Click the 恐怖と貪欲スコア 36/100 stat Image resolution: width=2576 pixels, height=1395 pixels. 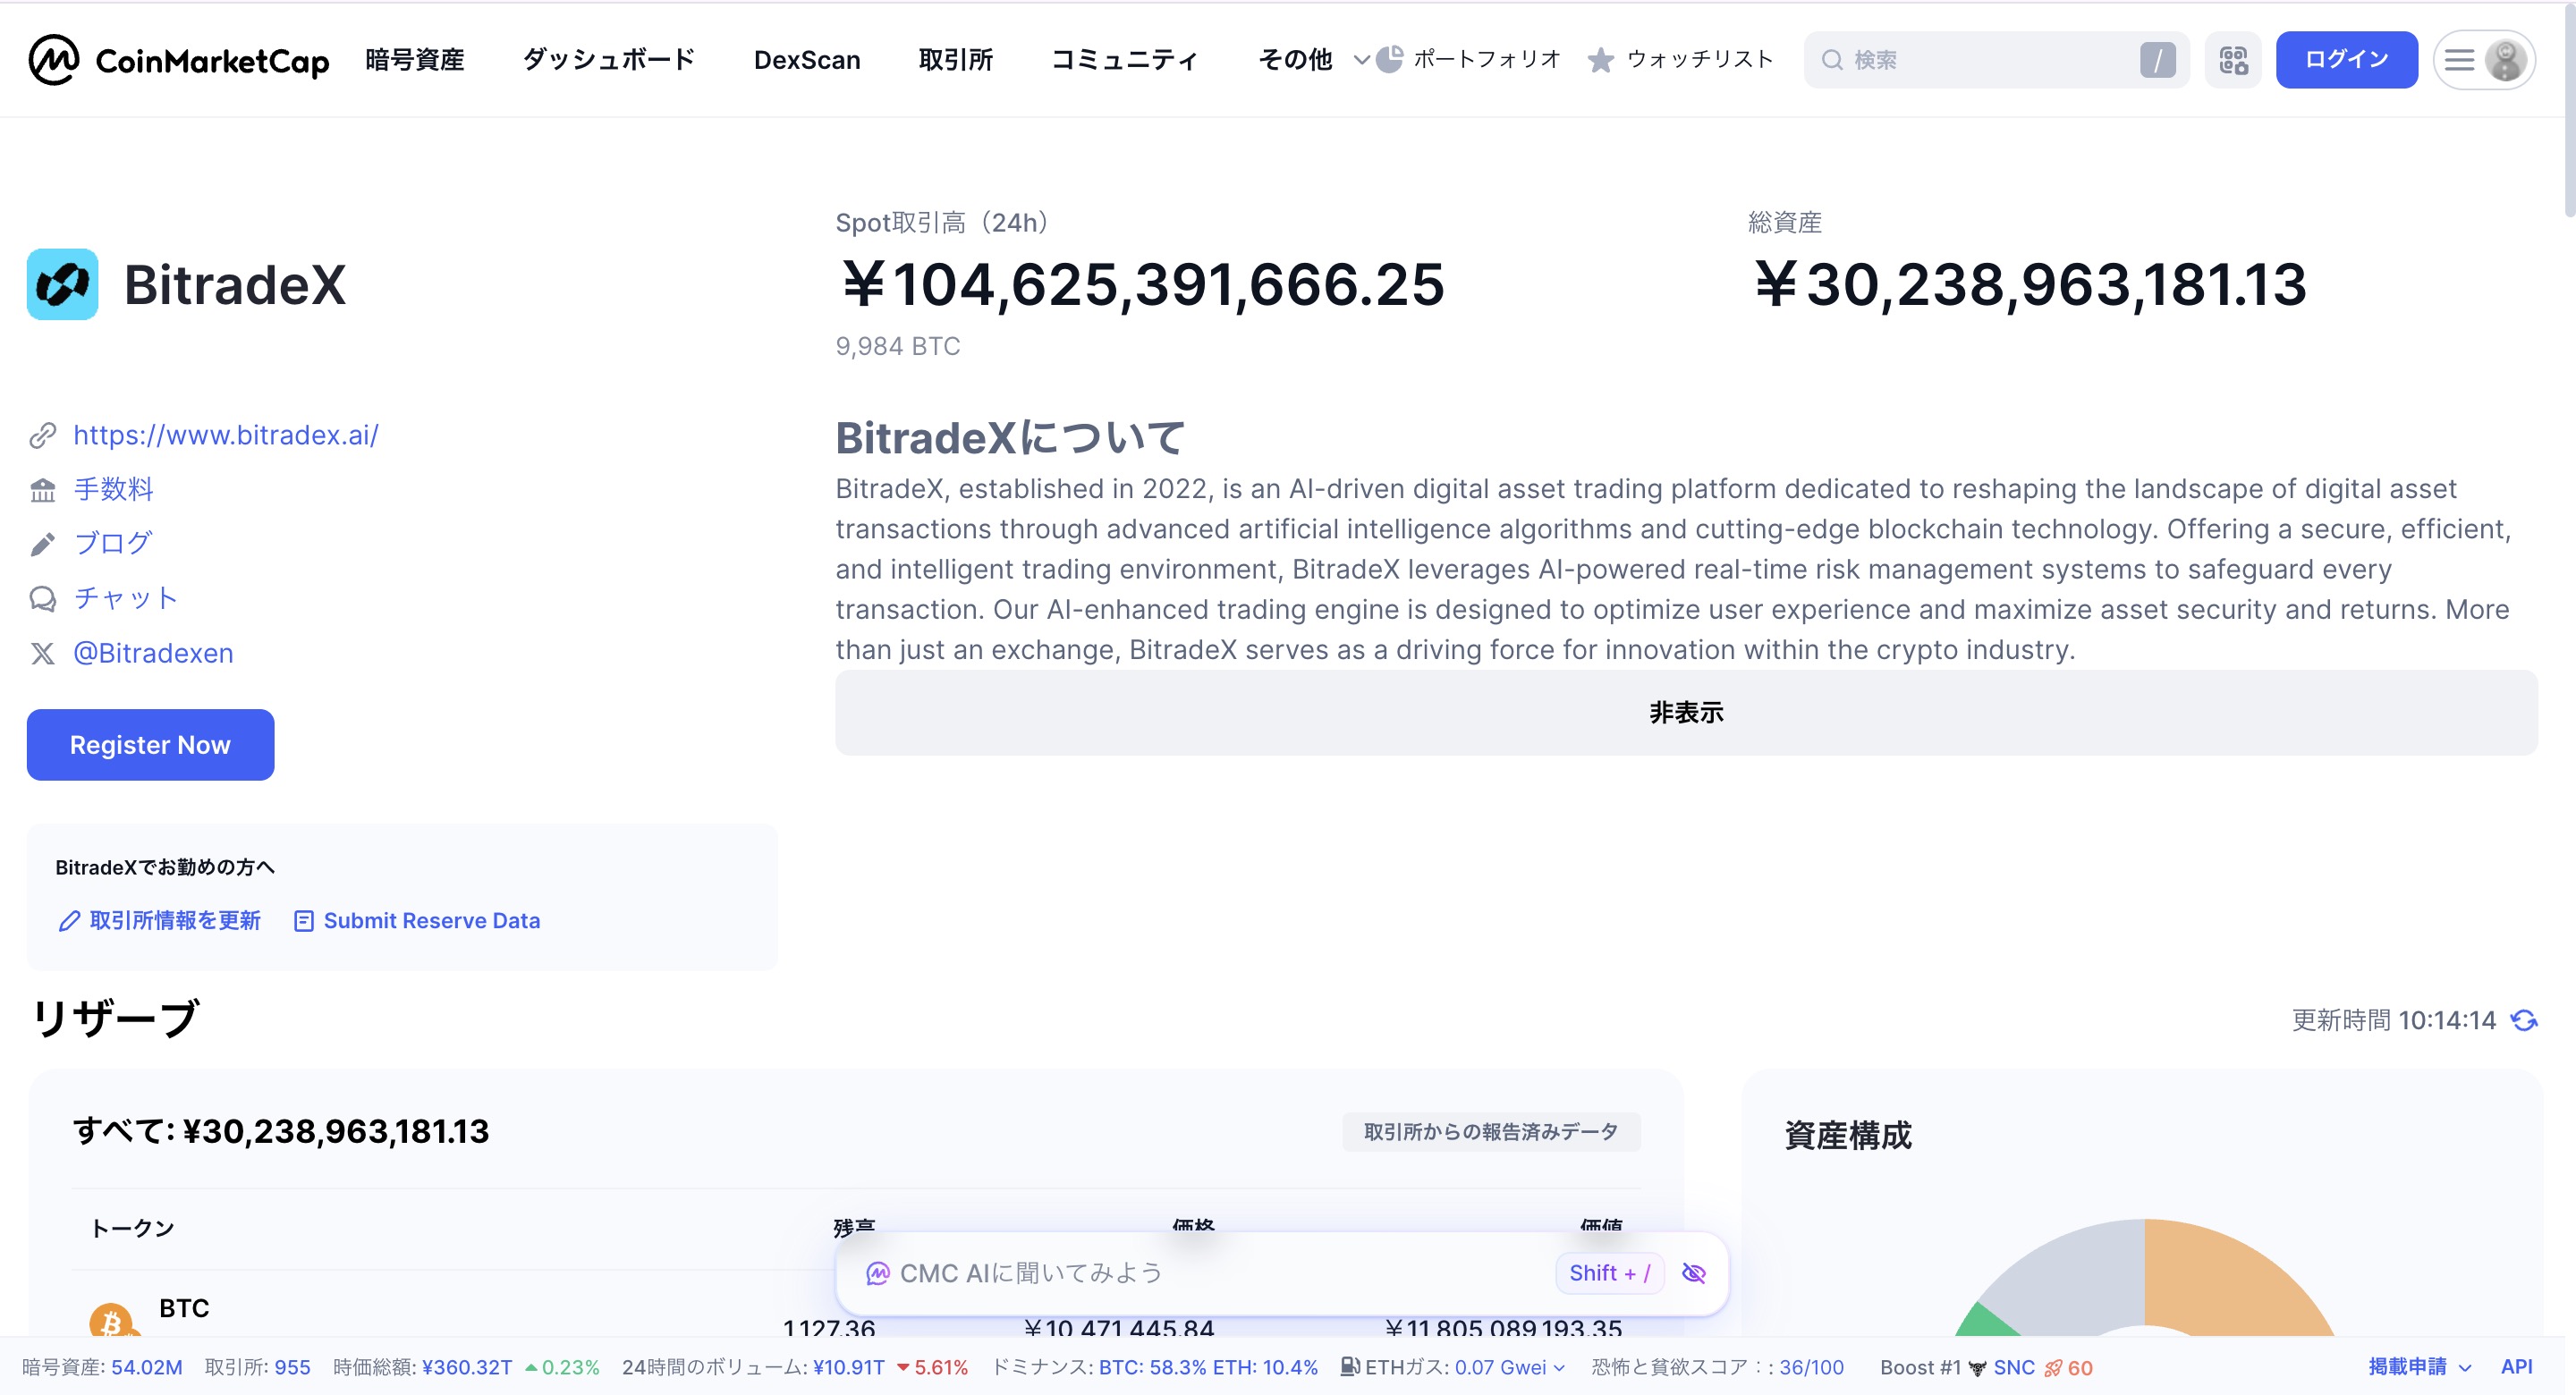coord(1717,1367)
